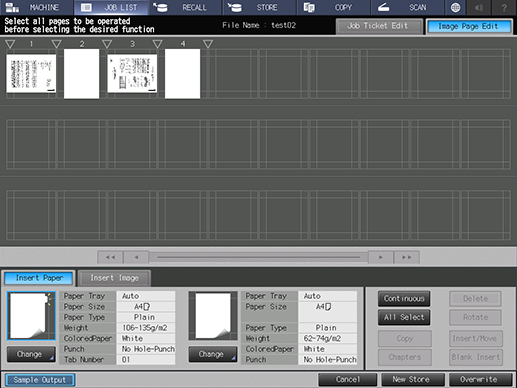Click the page navigation slider bar
The height and width of the screenshot is (388, 517).
[x=258, y=257]
